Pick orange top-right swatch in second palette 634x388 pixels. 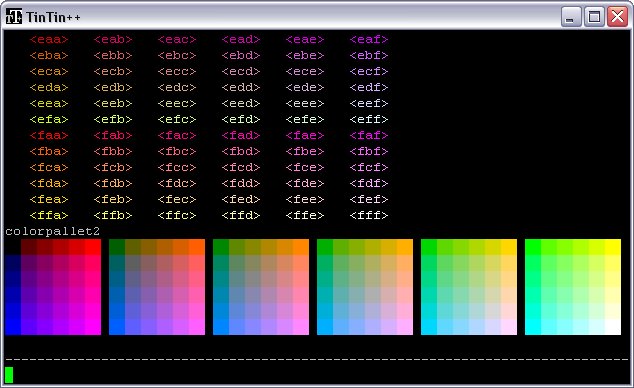[x=197, y=247]
